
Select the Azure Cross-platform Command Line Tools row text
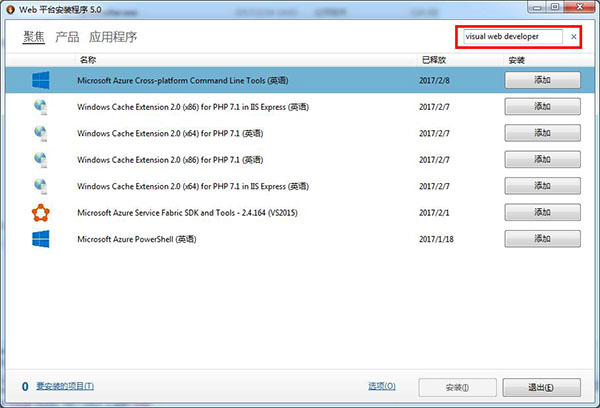183,81
